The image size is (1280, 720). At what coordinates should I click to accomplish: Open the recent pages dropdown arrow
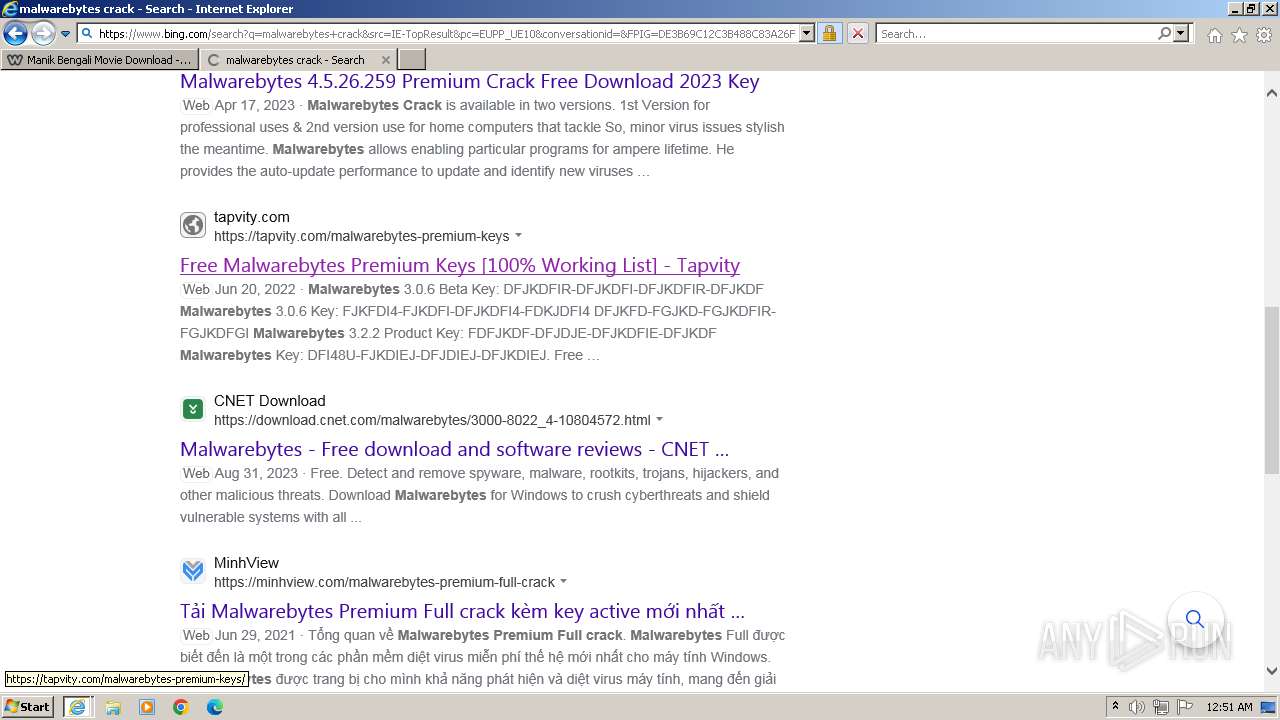tap(66, 34)
